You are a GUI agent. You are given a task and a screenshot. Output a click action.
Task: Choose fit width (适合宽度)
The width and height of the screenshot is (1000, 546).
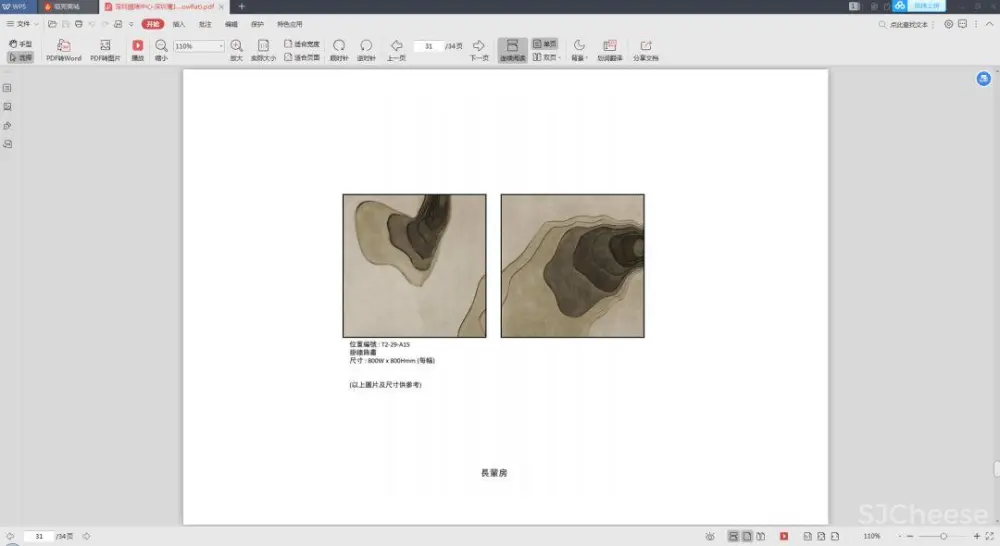click(x=302, y=44)
